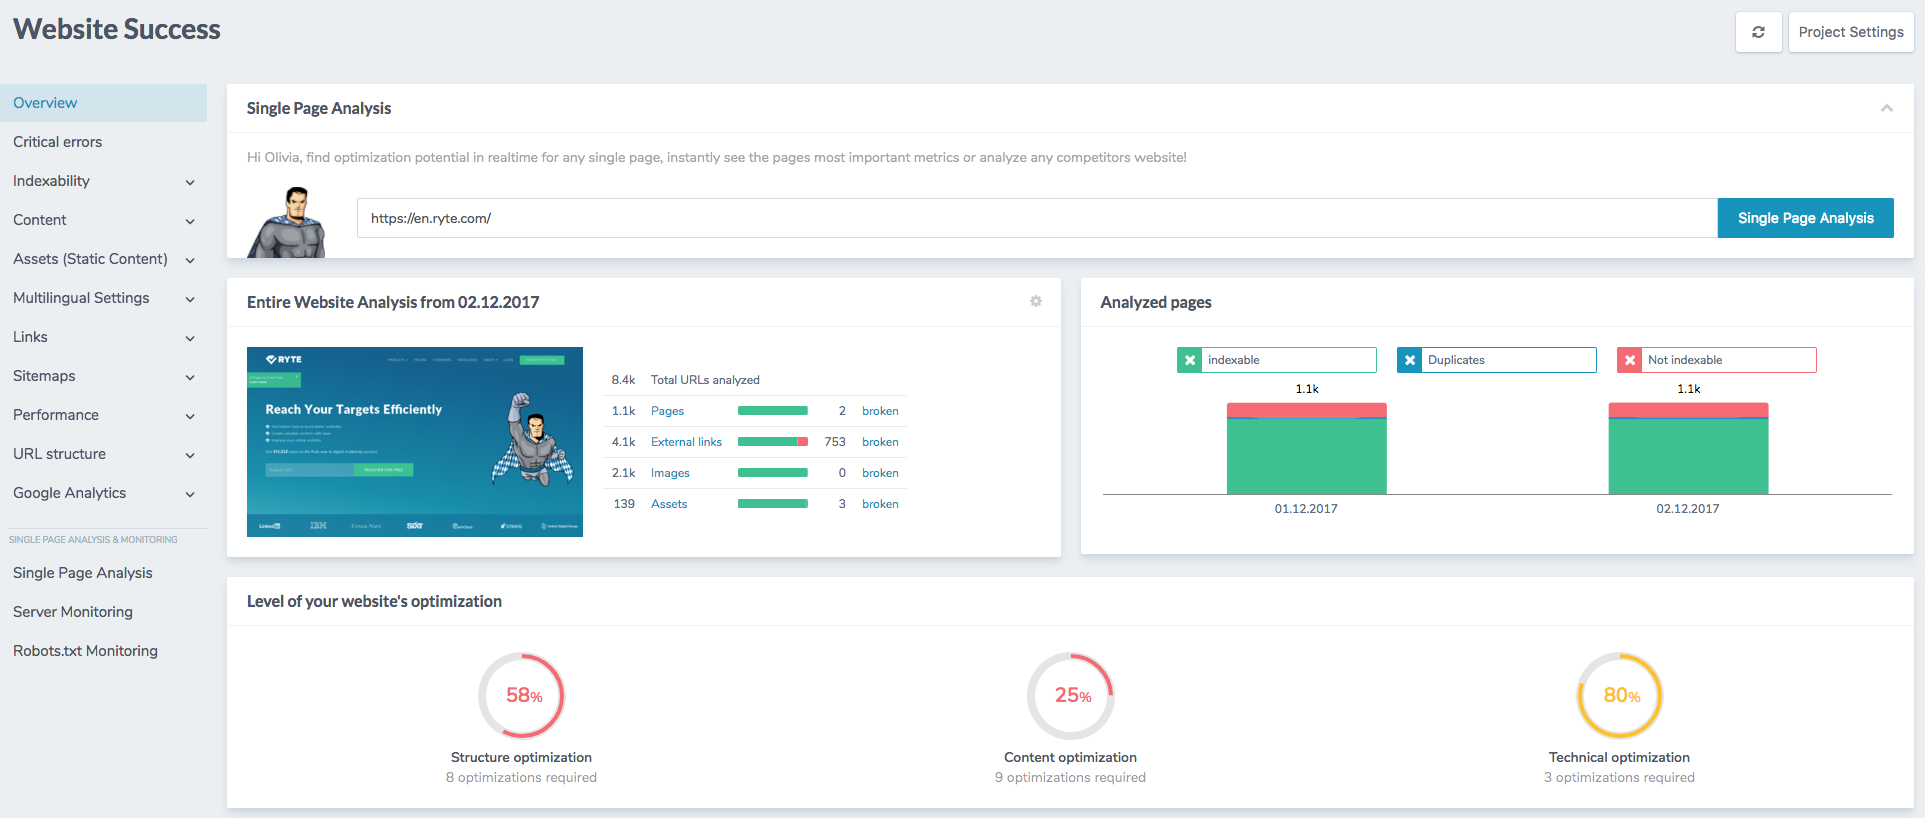The image size is (1925, 818).
Task: Click the Structure optimization label
Action: (x=521, y=757)
